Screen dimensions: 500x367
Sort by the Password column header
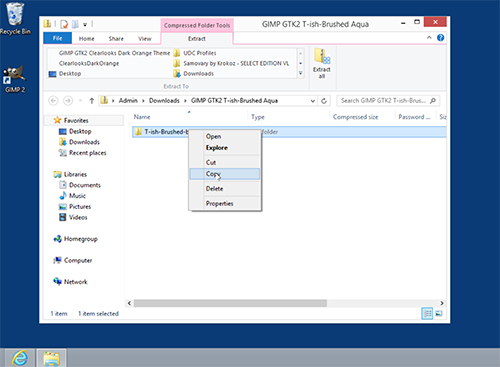[414, 117]
